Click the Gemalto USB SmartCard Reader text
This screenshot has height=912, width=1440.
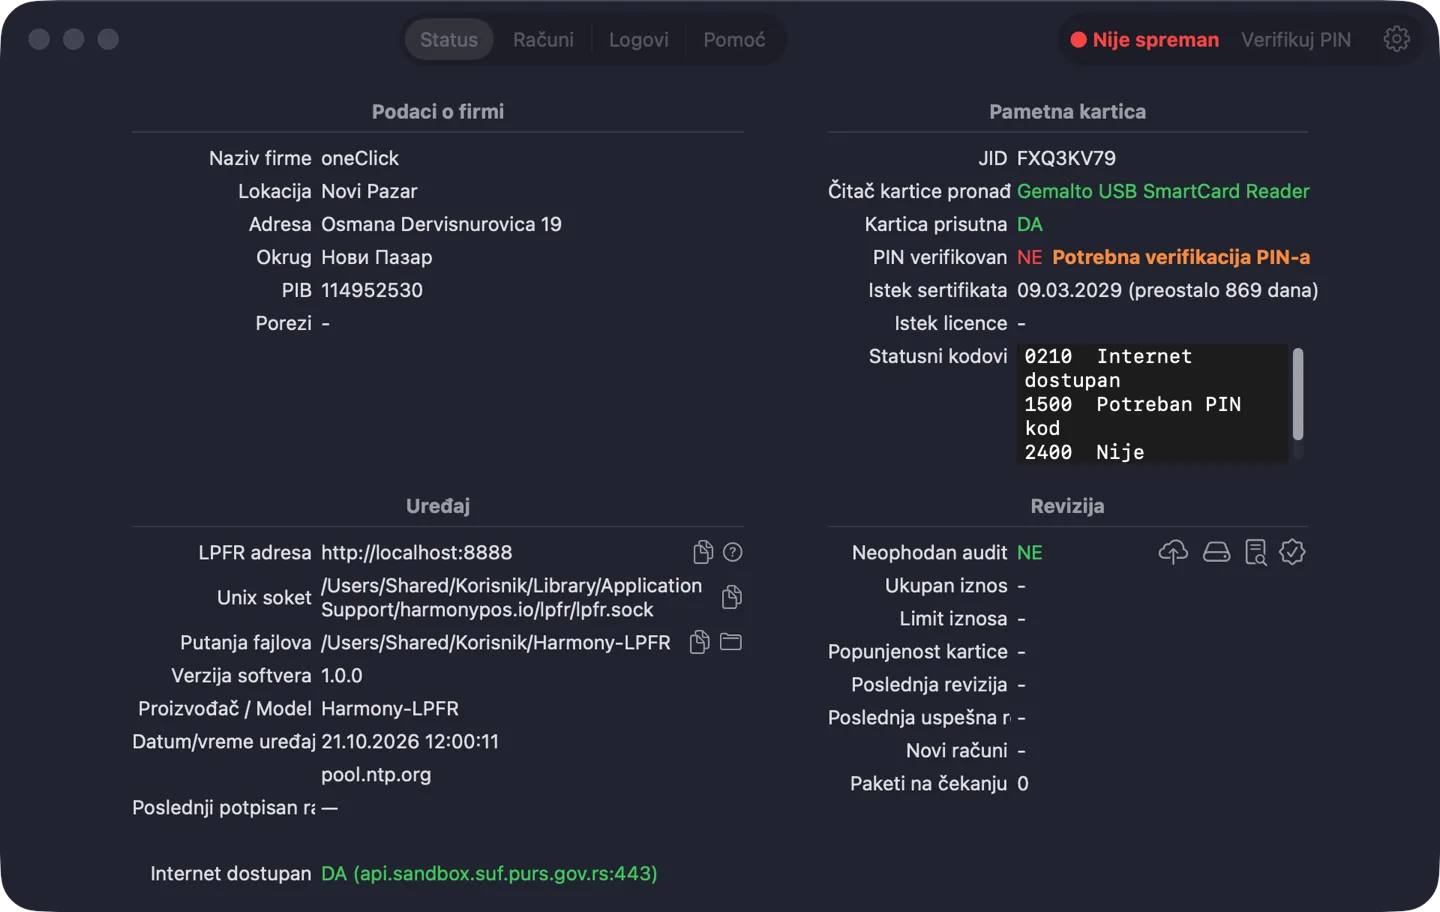(1163, 191)
